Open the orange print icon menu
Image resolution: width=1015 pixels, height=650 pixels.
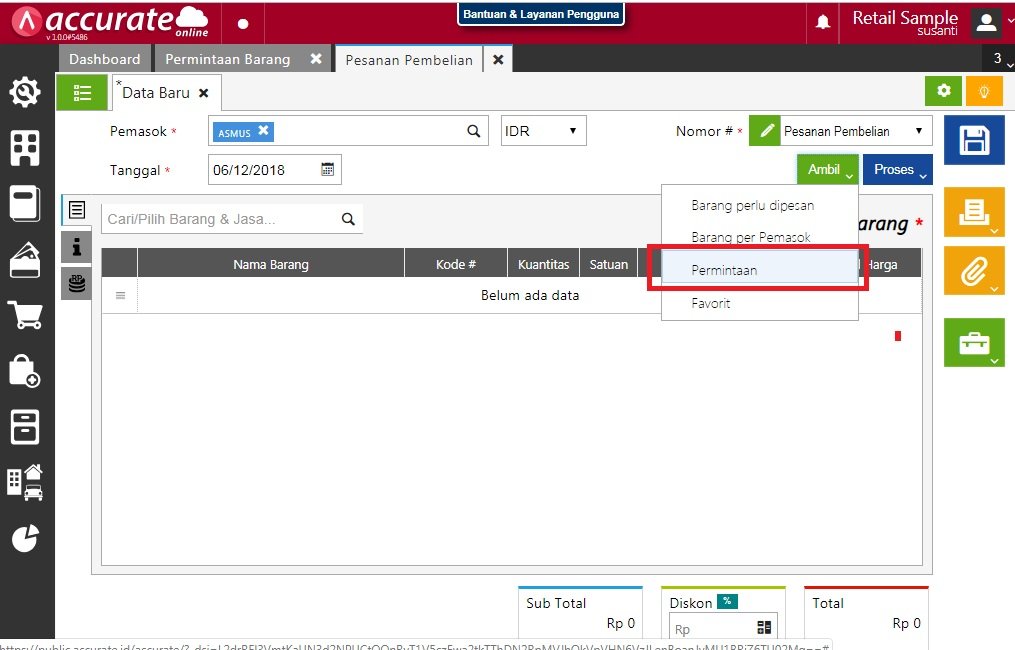coord(974,211)
